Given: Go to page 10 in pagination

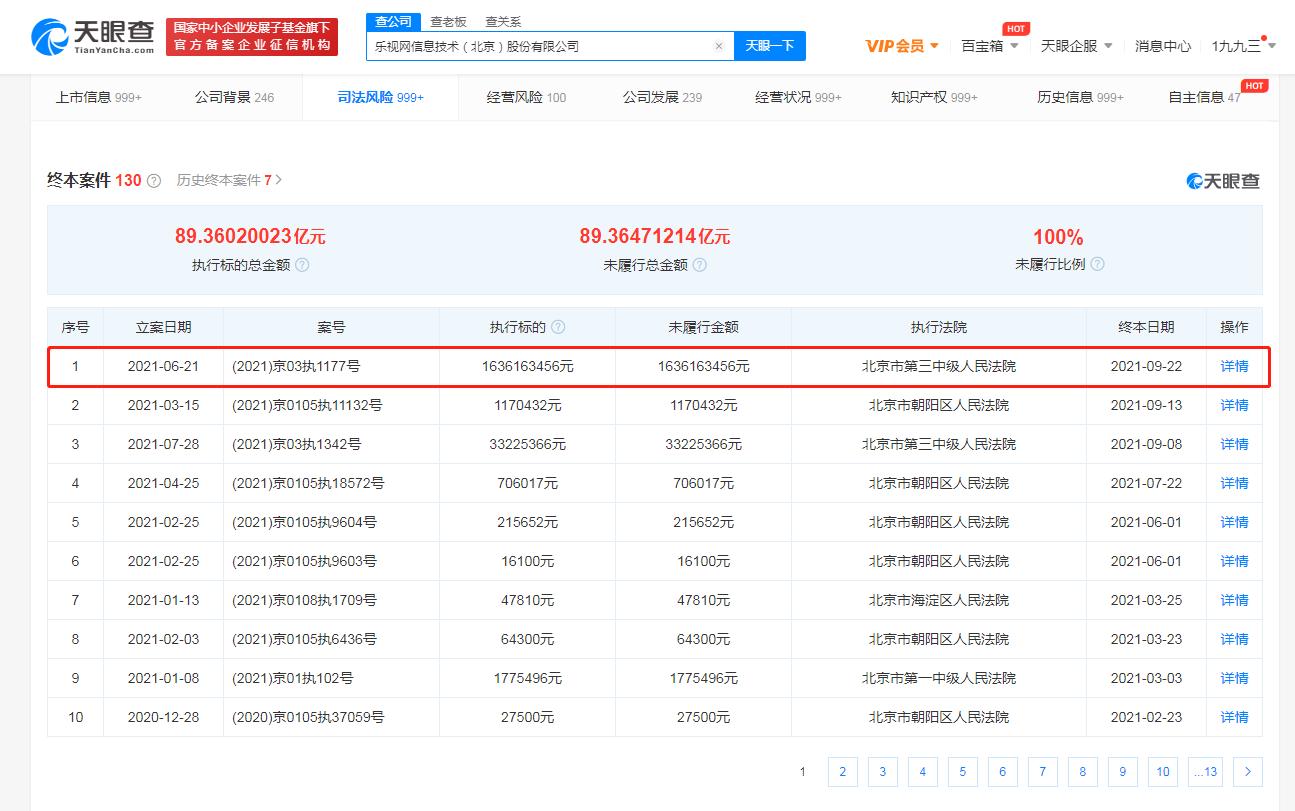Looking at the screenshot, I should coord(1163,772).
